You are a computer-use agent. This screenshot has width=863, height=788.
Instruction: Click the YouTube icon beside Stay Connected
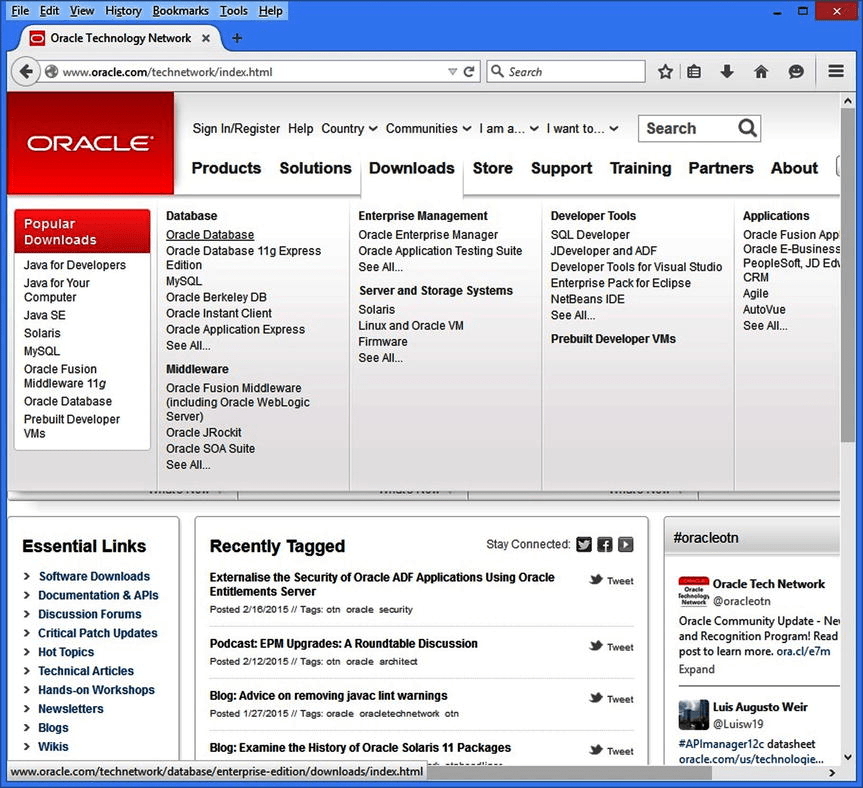pos(626,545)
